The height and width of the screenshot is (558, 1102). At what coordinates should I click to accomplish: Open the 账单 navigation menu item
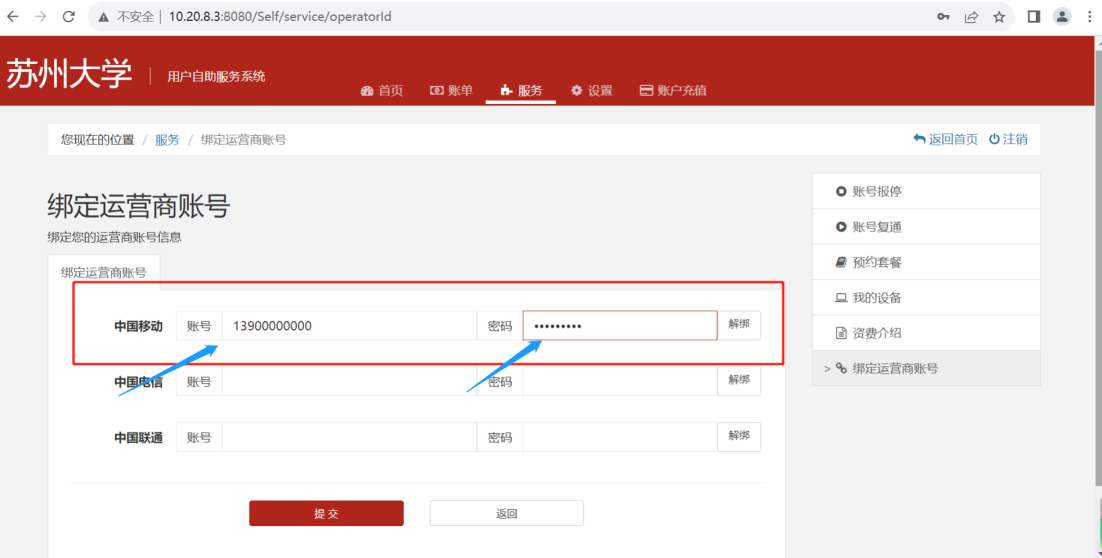(x=451, y=91)
